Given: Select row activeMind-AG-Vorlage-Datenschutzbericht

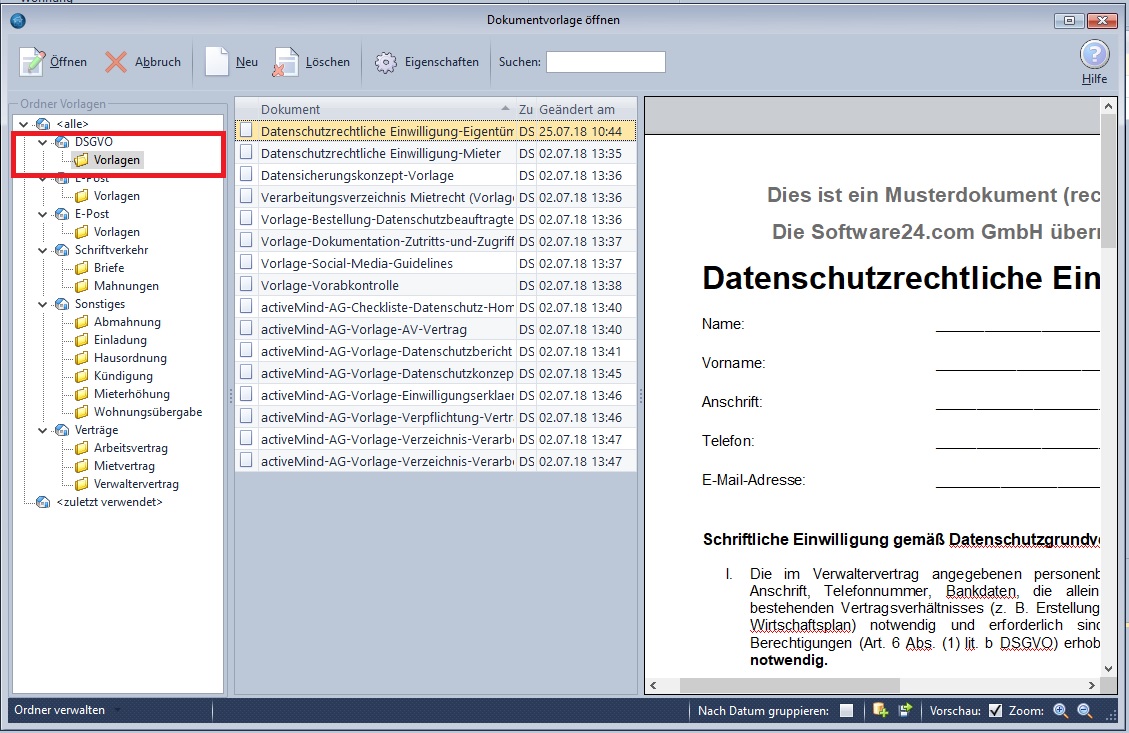Looking at the screenshot, I should [436, 351].
